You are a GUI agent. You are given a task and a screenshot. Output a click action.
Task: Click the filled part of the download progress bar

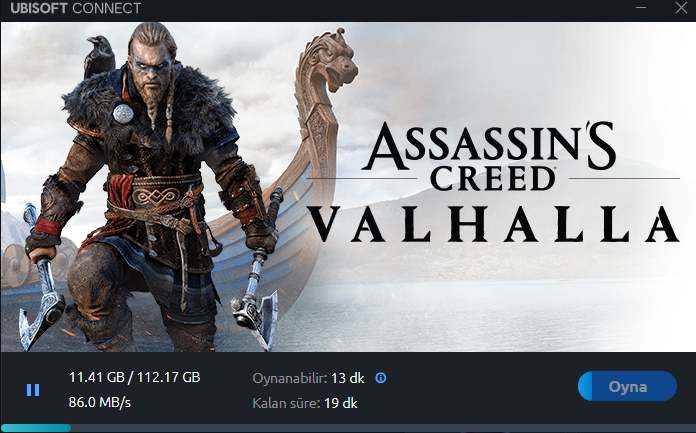pos(36,428)
